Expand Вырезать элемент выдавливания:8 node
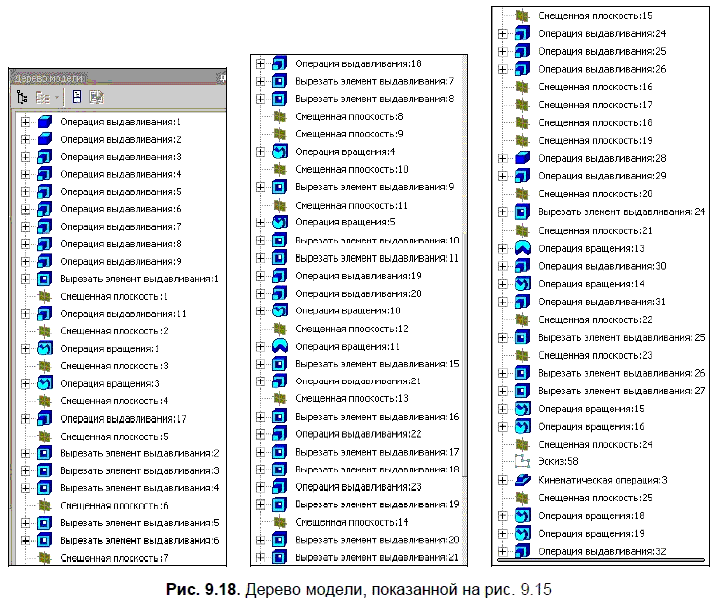Image resolution: width=719 pixels, height=604 pixels. (260, 99)
